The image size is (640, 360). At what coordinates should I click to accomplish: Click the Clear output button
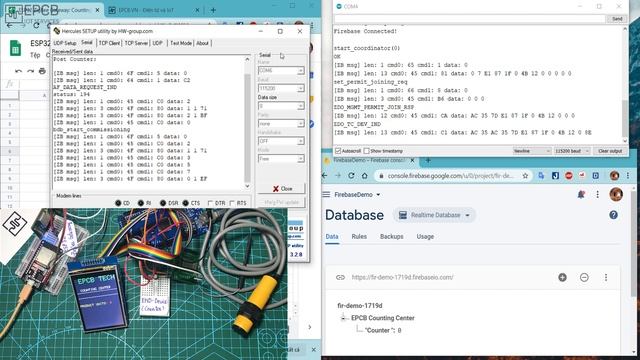click(610, 151)
